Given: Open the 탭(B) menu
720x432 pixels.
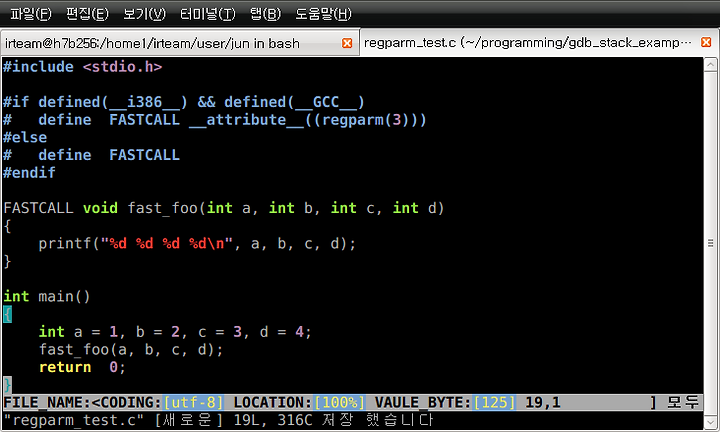Looking at the screenshot, I should tap(265, 14).
